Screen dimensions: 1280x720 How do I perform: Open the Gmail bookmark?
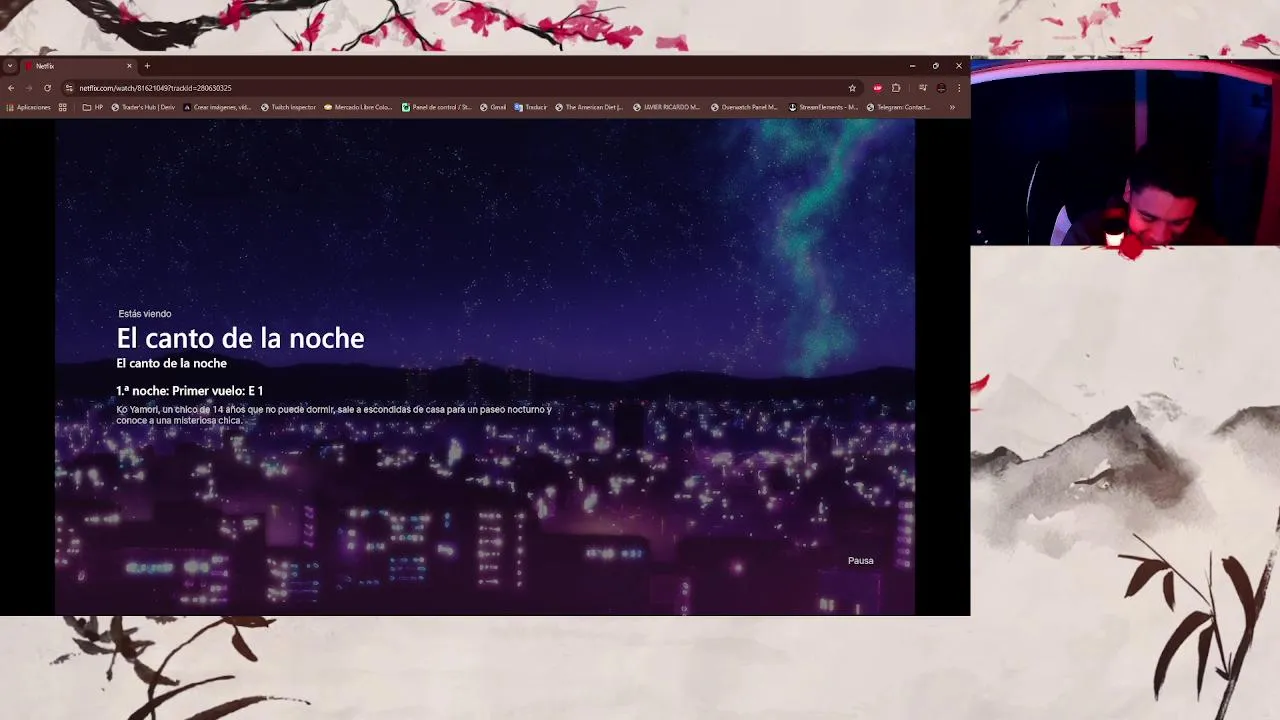click(493, 107)
